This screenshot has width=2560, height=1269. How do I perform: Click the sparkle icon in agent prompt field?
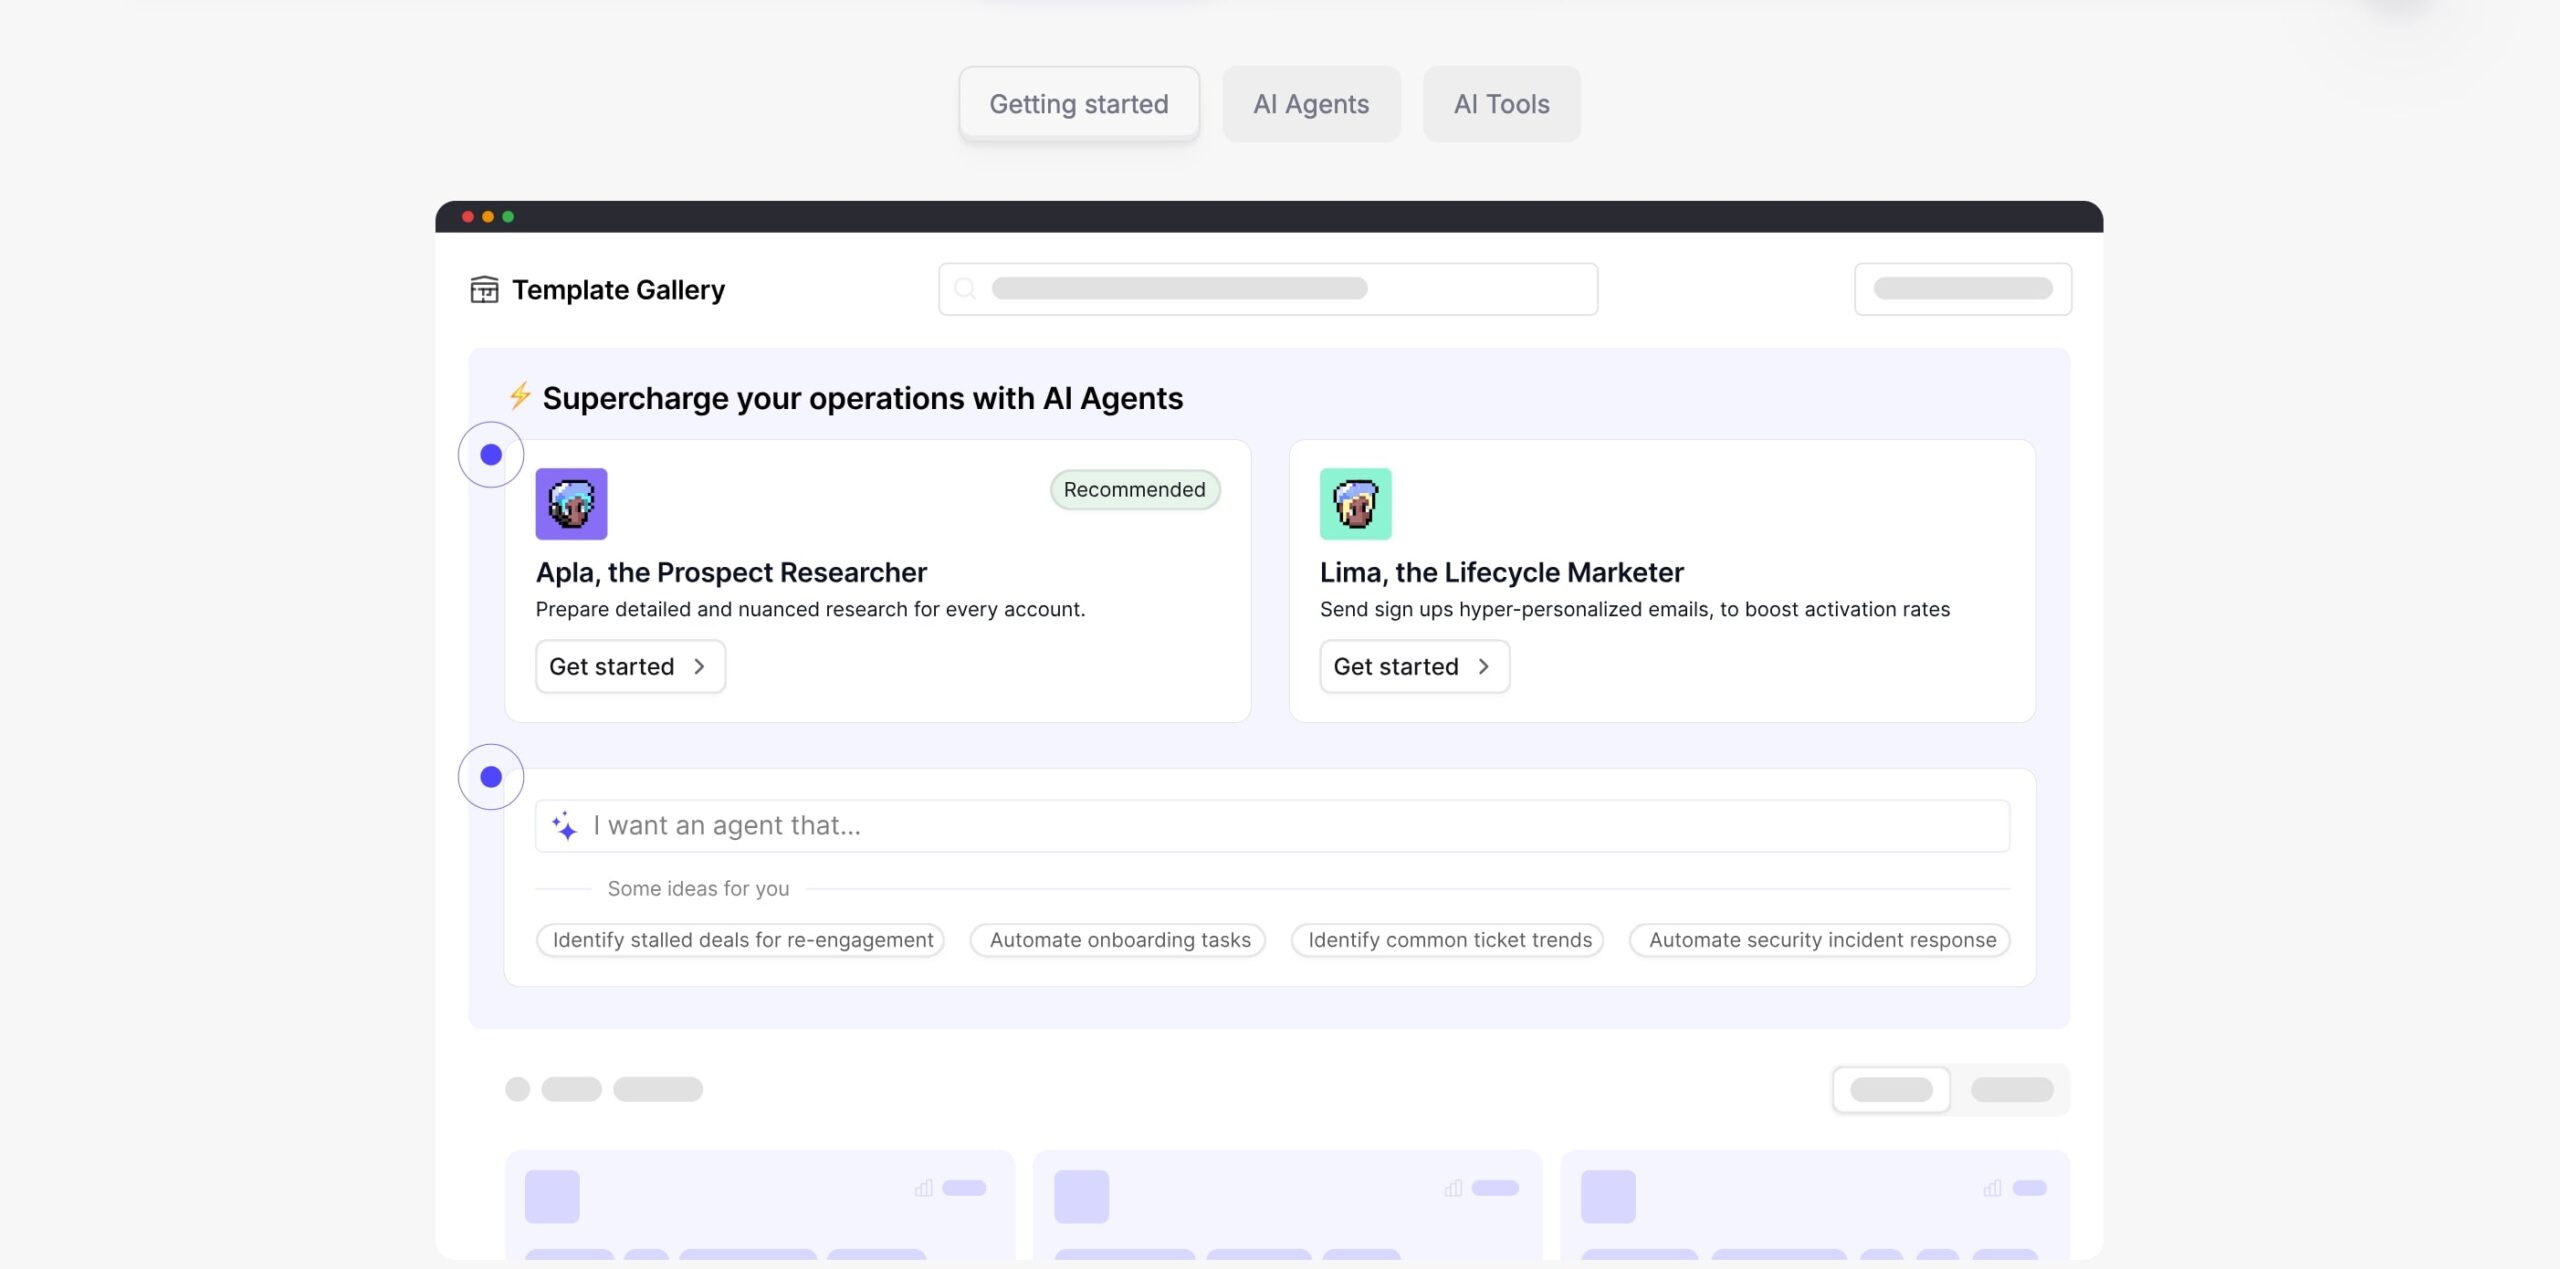tap(564, 826)
